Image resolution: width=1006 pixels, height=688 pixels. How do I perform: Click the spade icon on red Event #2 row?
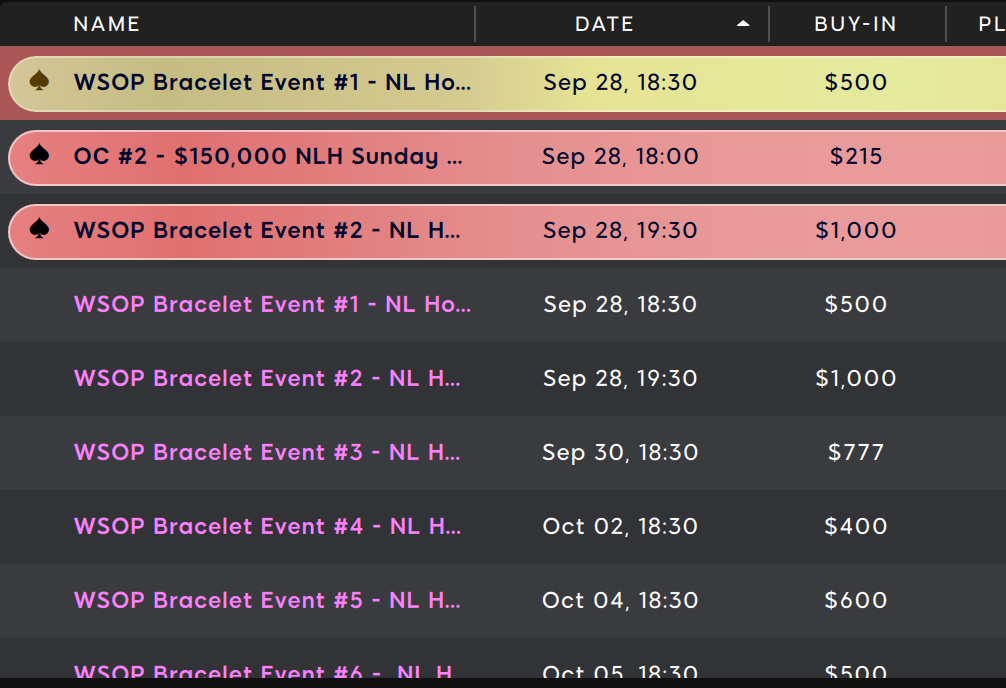point(40,229)
